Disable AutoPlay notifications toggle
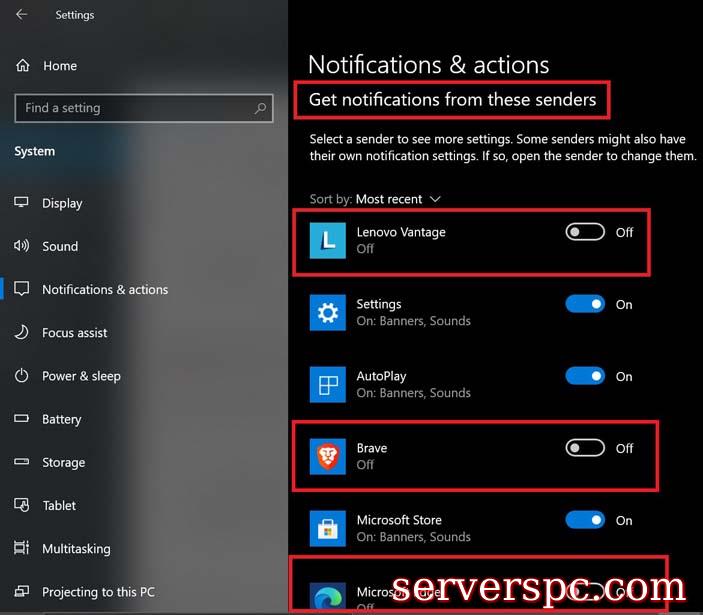Screen dimensions: 703x615 tap(585, 376)
